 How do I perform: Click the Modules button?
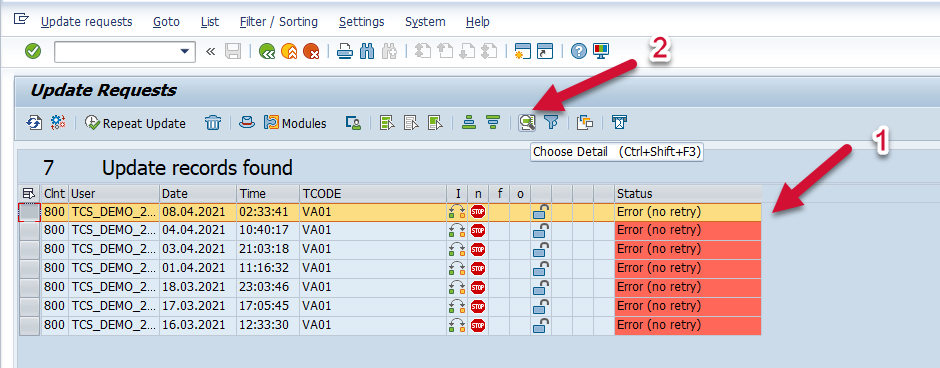point(295,123)
